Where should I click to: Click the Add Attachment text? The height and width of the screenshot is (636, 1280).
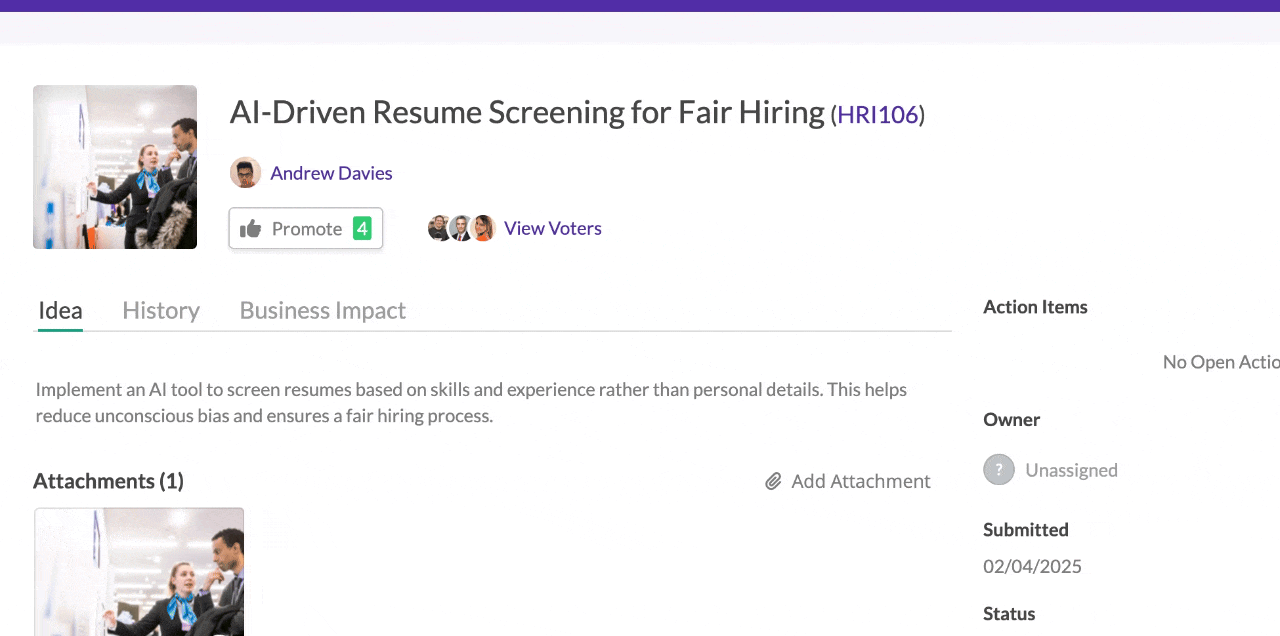pyautogui.click(x=861, y=481)
